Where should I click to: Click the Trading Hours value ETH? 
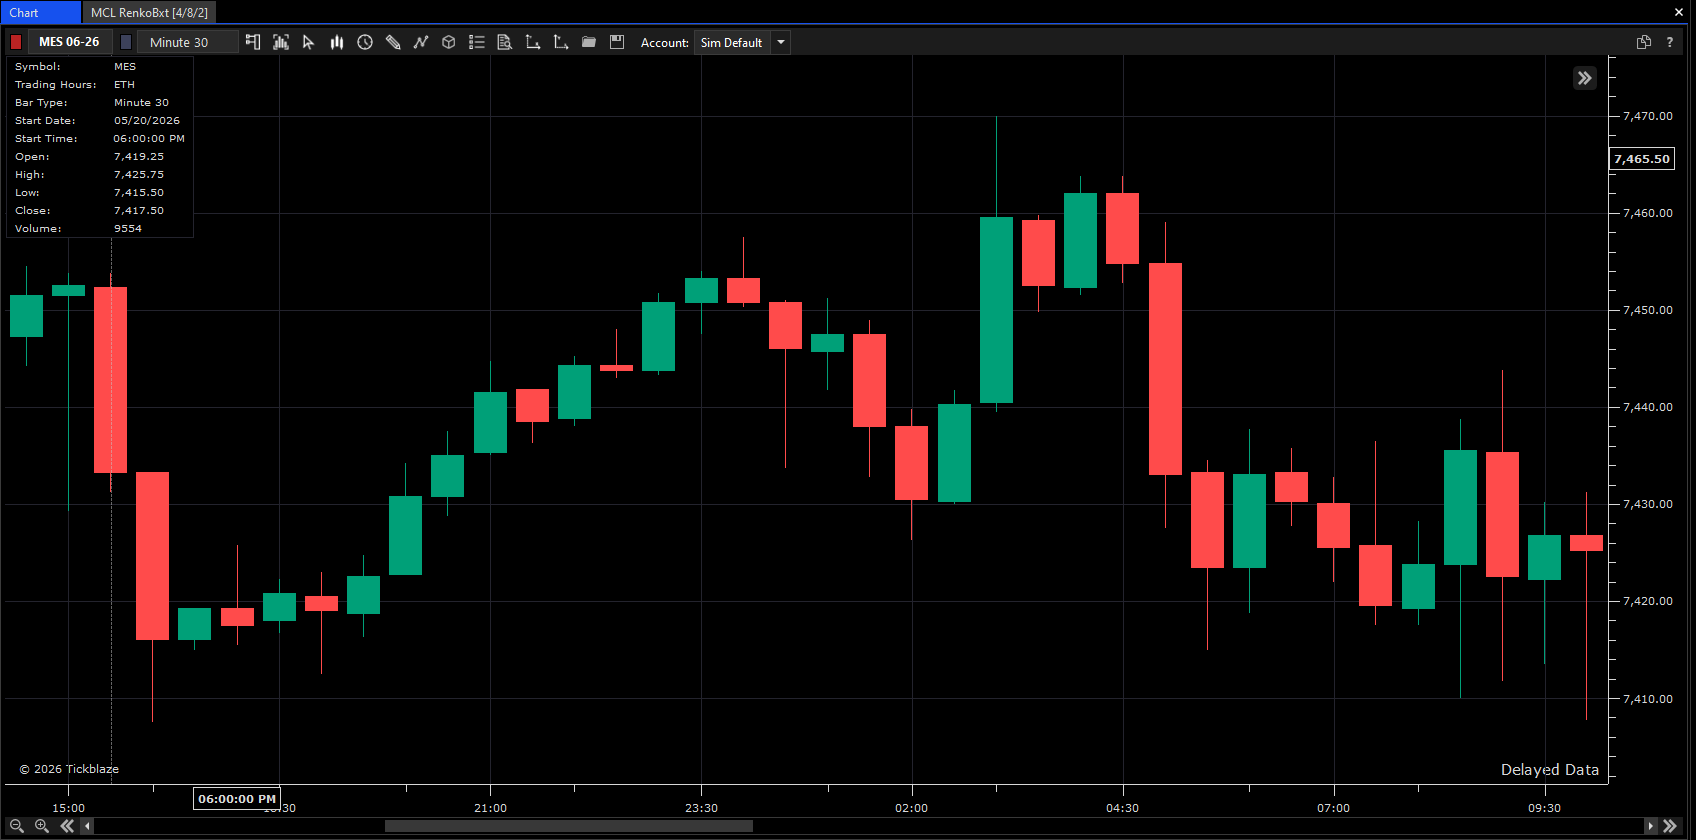click(124, 84)
